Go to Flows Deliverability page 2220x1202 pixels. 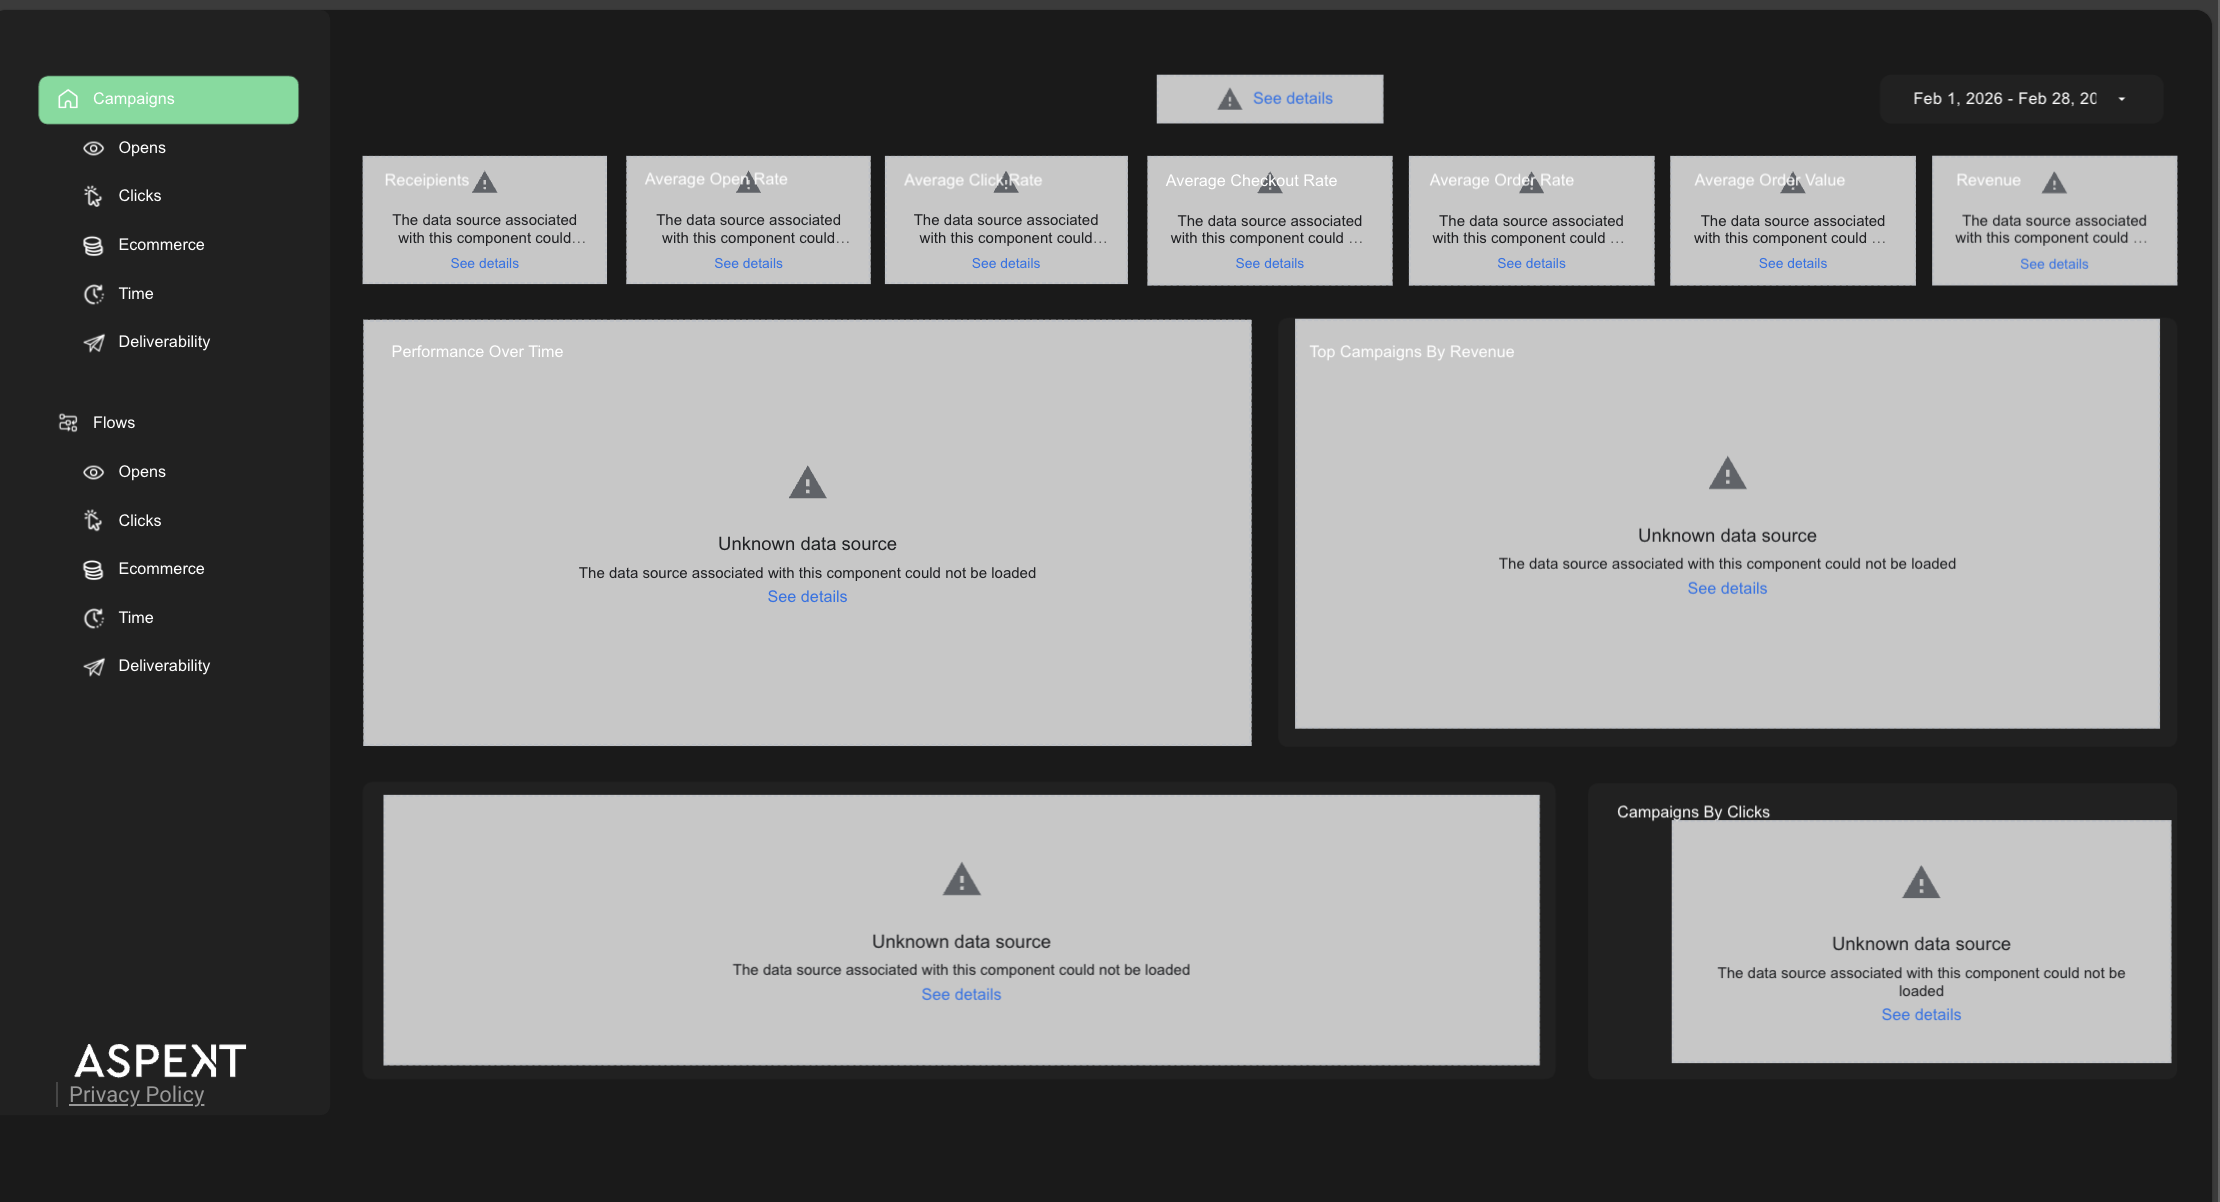(164, 666)
